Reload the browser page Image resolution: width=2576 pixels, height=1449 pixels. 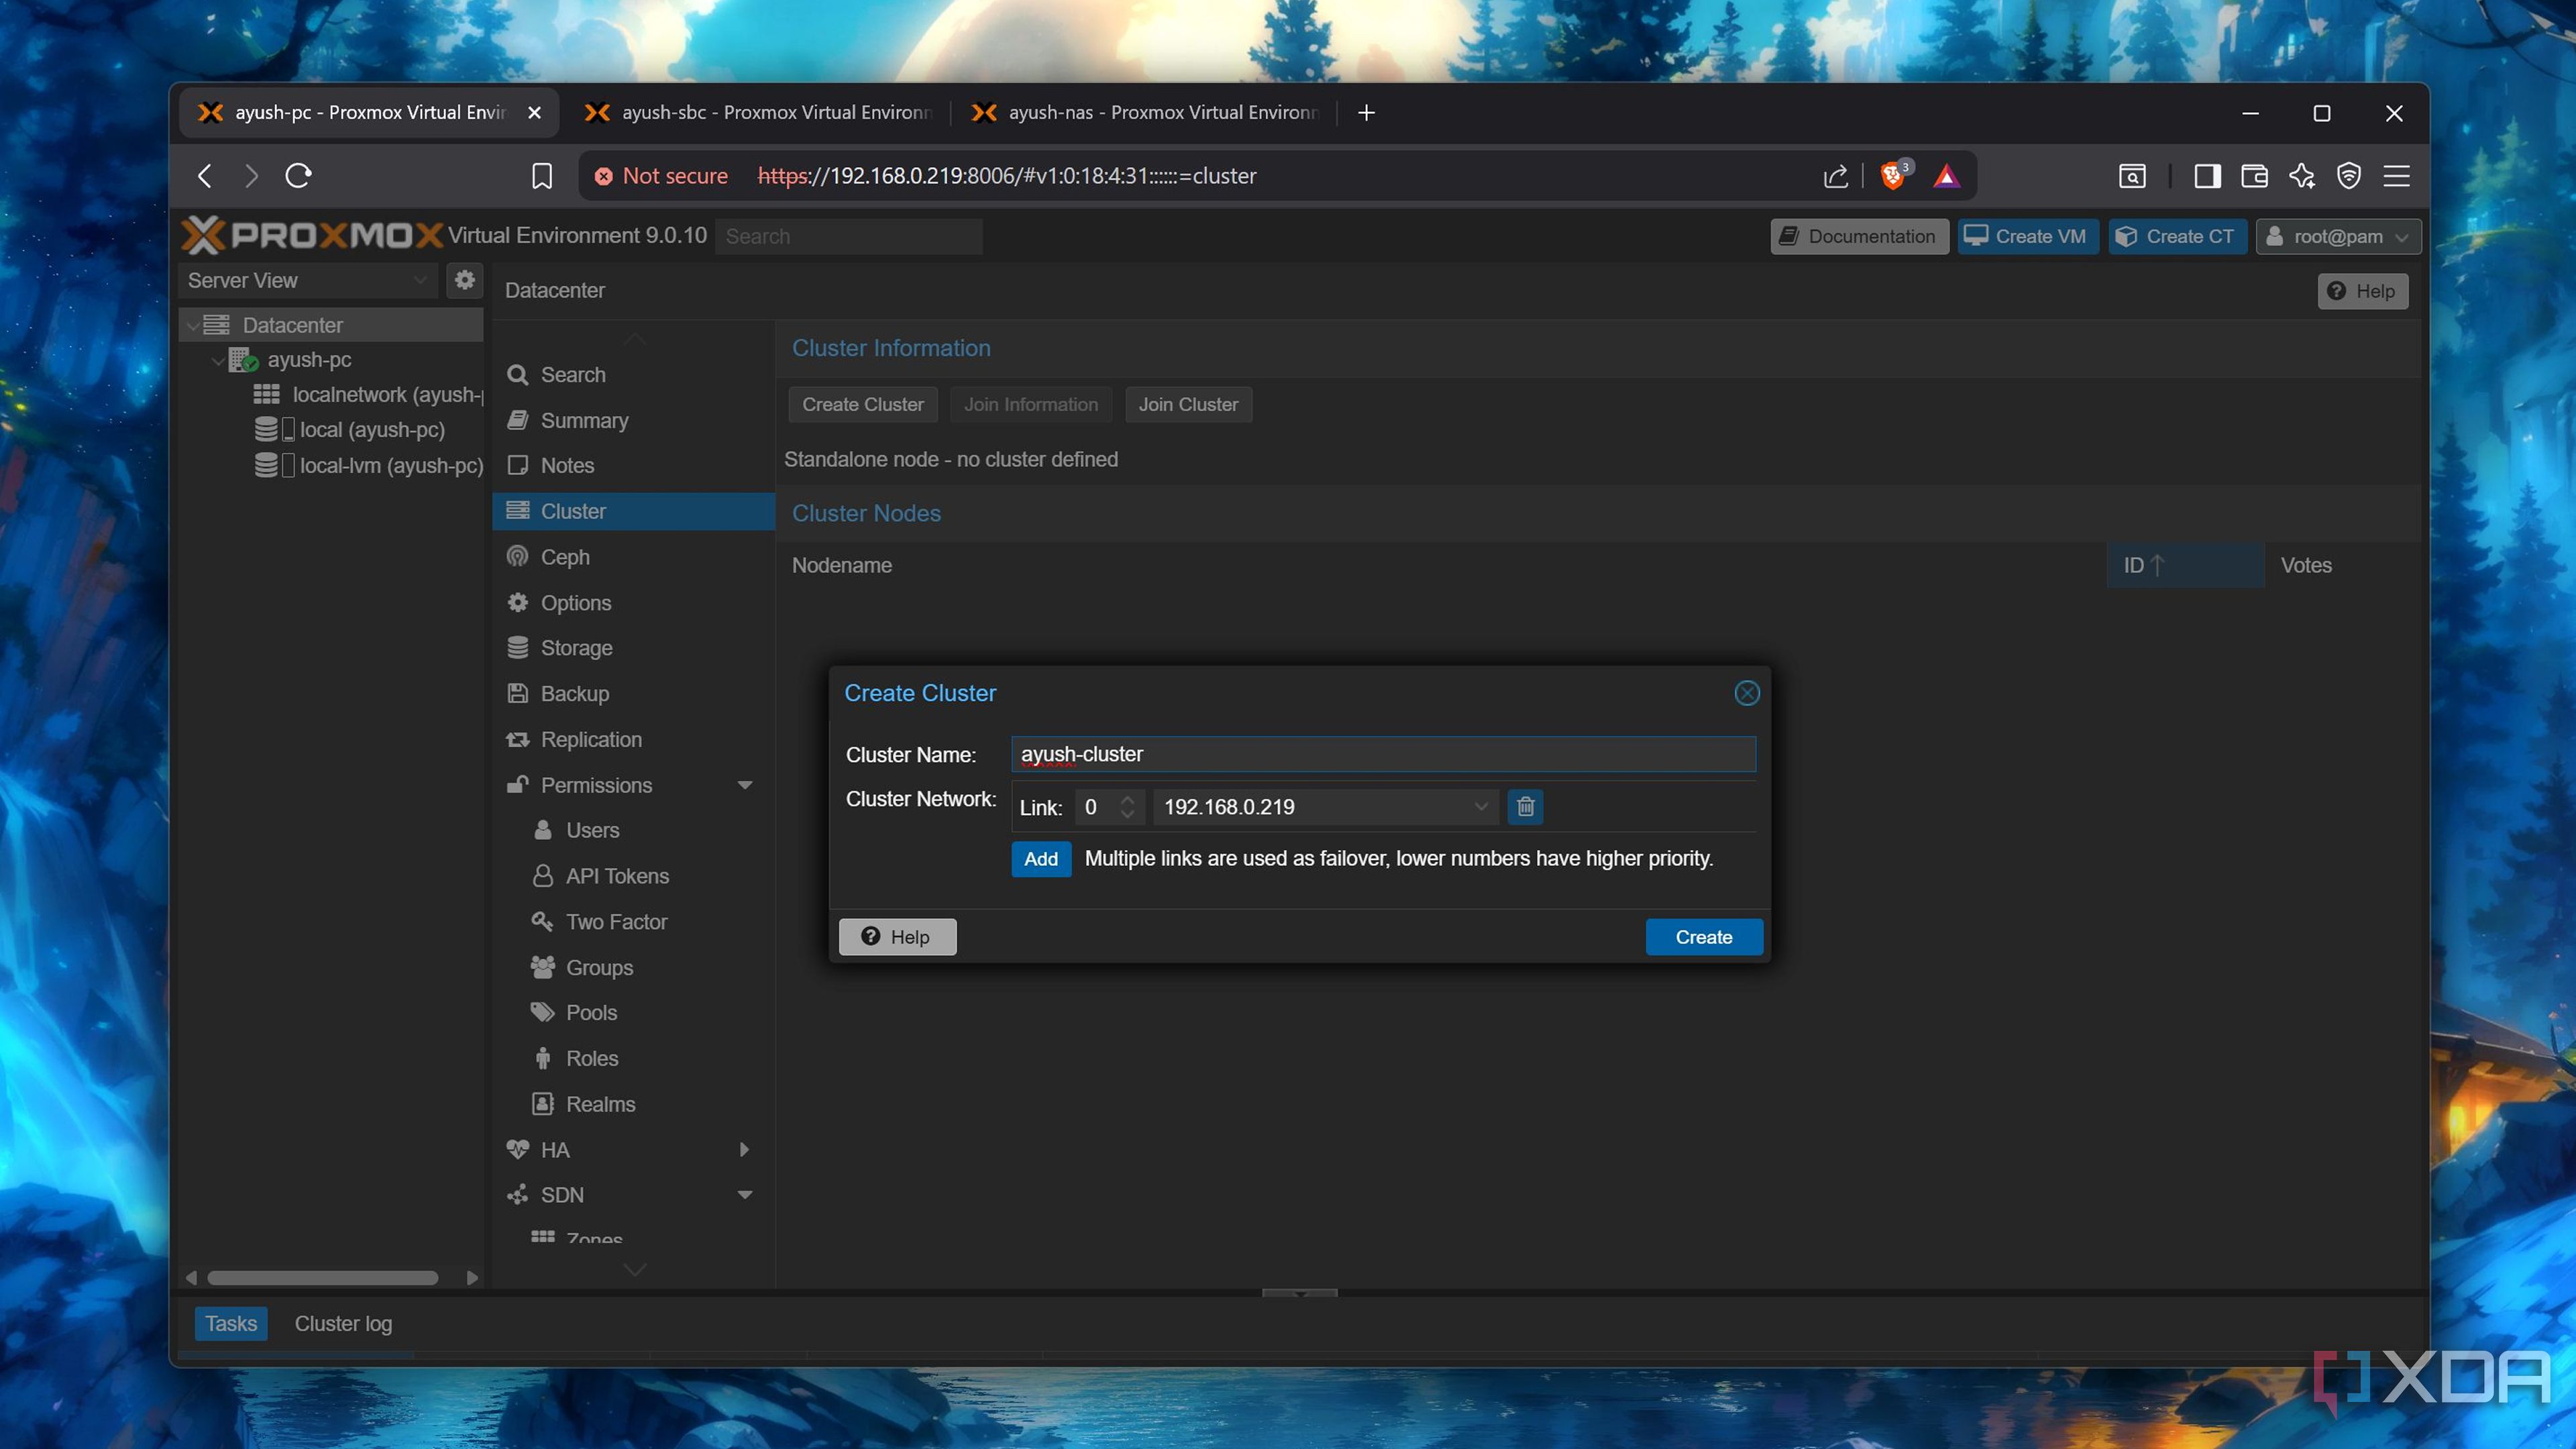[x=298, y=176]
